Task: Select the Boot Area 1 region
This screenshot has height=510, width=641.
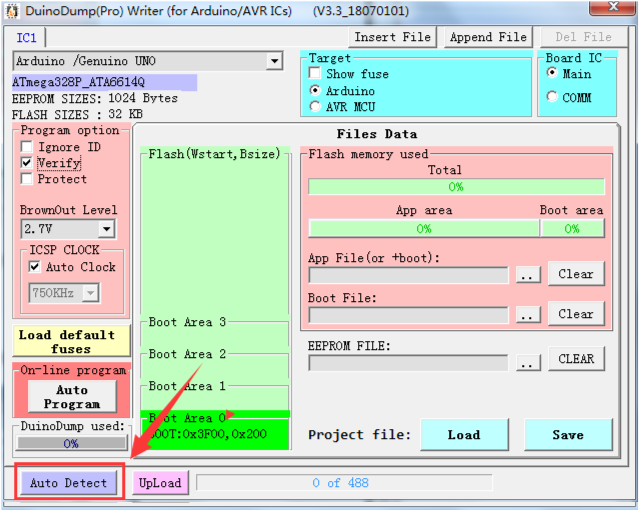Action: tap(215, 396)
